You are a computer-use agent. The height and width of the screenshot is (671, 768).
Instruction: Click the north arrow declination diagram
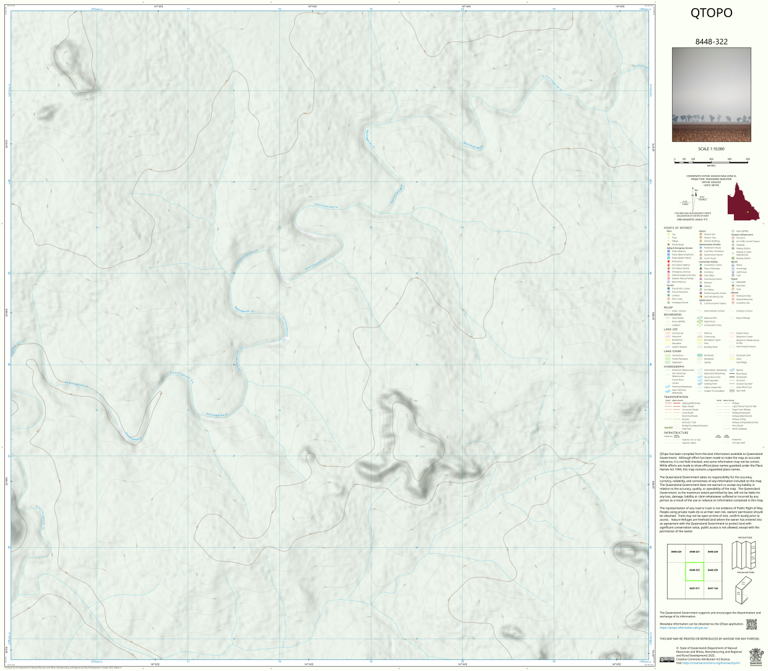click(x=693, y=198)
